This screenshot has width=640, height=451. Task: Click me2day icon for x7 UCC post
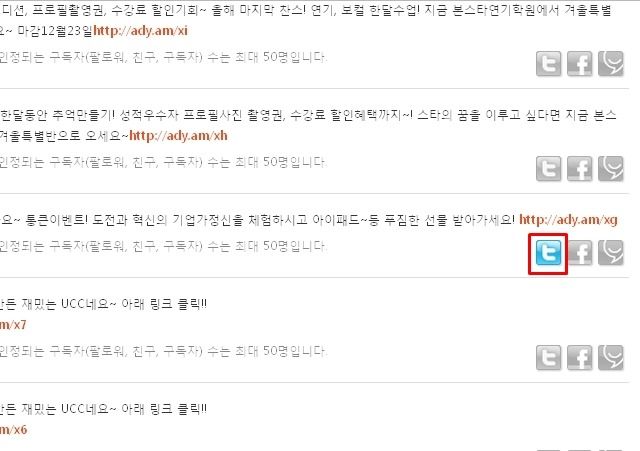[611, 358]
